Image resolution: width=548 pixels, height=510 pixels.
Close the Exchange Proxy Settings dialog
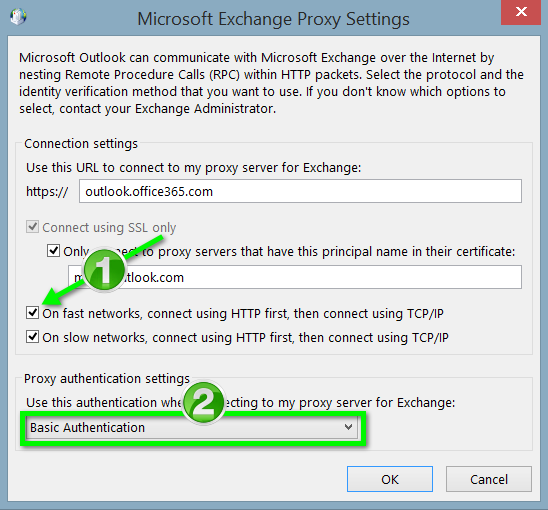click(521, 12)
